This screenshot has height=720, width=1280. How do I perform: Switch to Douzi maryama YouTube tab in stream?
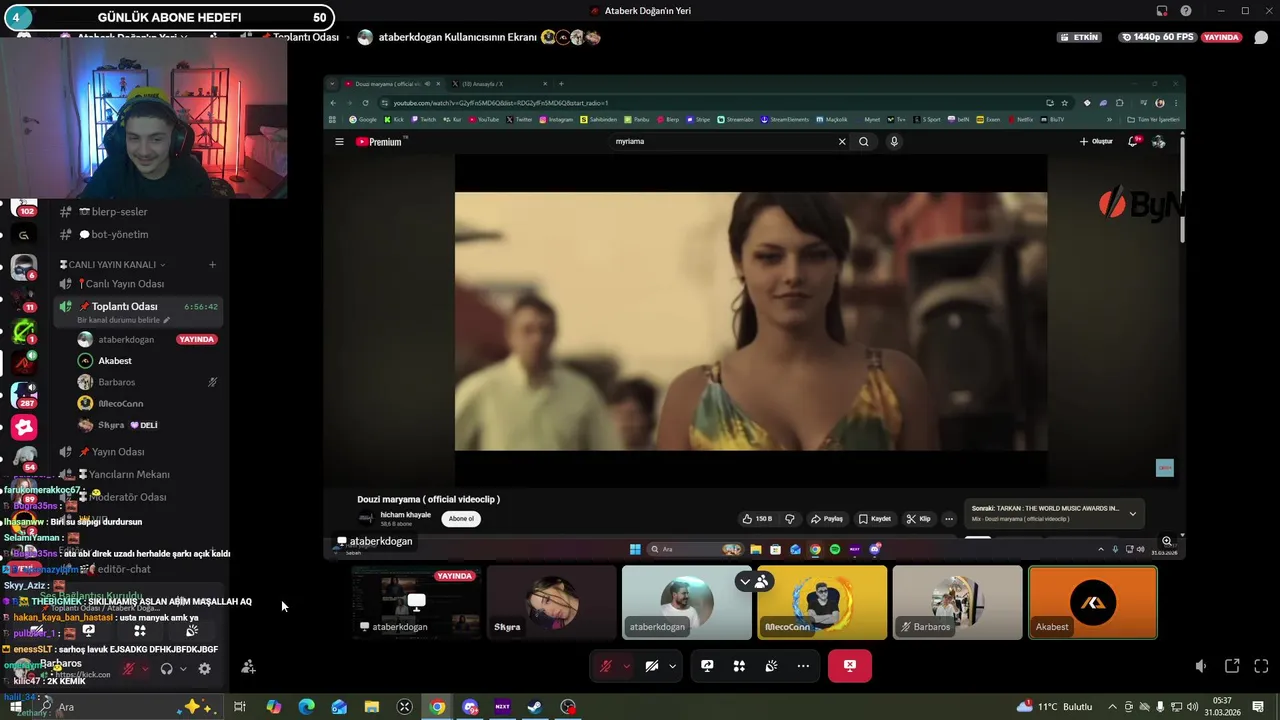(x=390, y=84)
